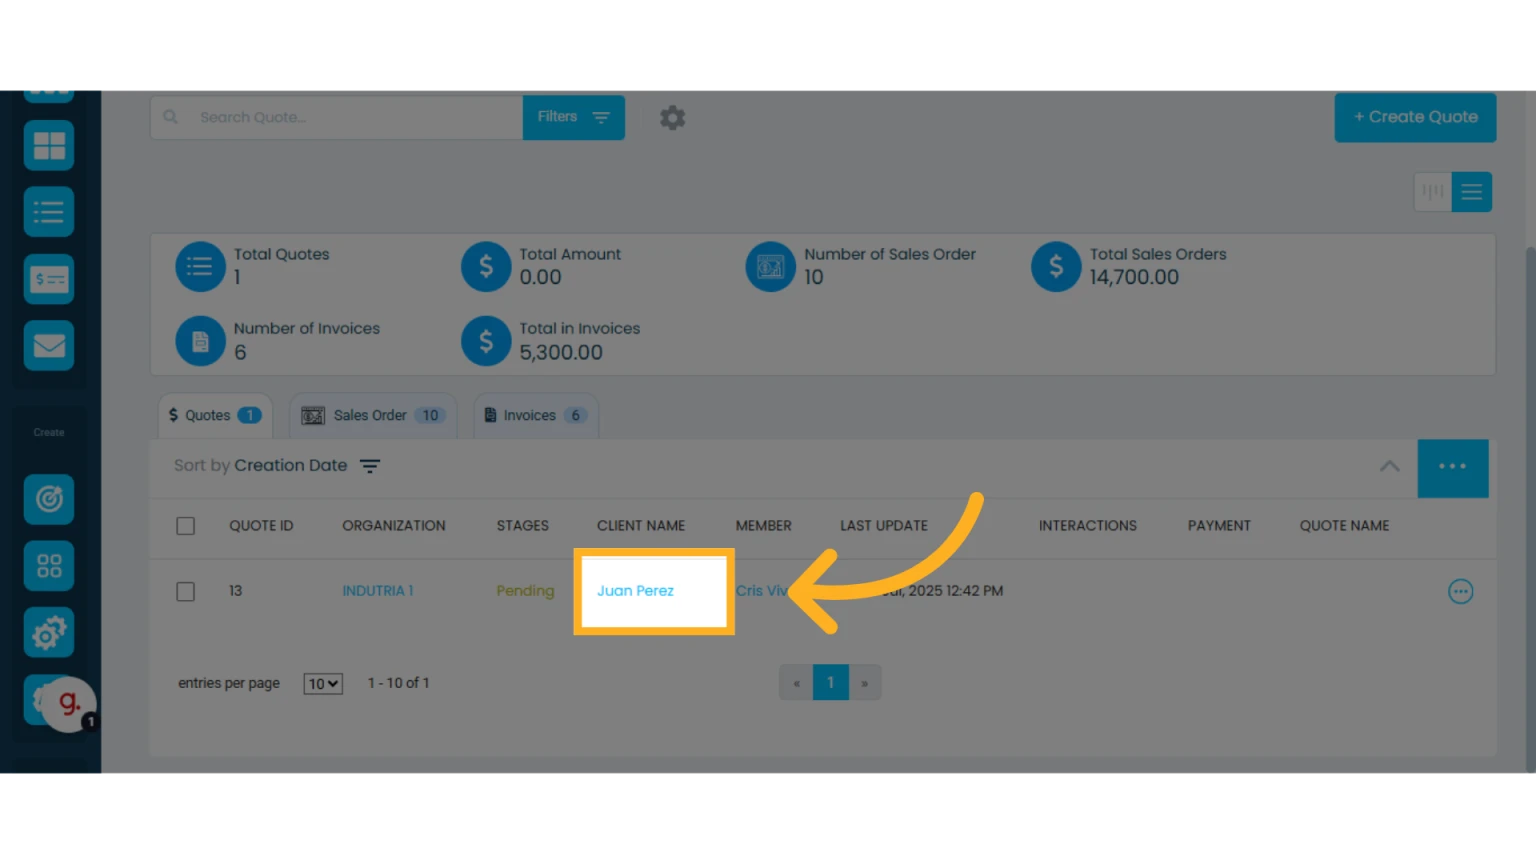
Task: Click the MEMBER column header
Action: [764, 526]
